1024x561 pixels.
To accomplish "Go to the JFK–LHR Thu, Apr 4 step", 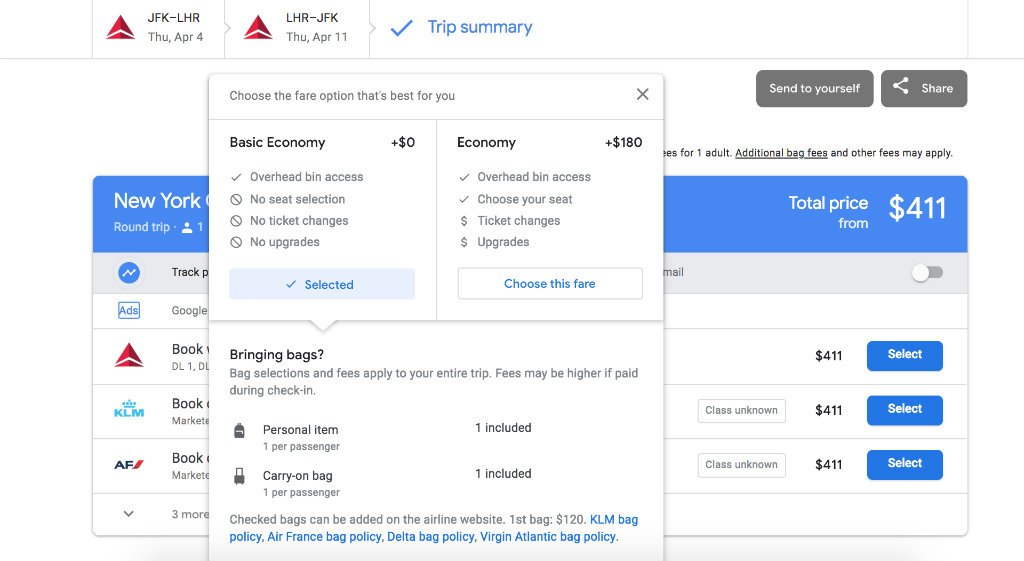I will coord(175,28).
